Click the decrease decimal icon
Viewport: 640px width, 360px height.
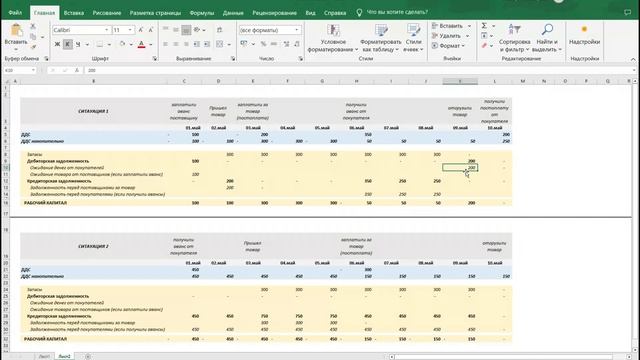tap(297, 44)
